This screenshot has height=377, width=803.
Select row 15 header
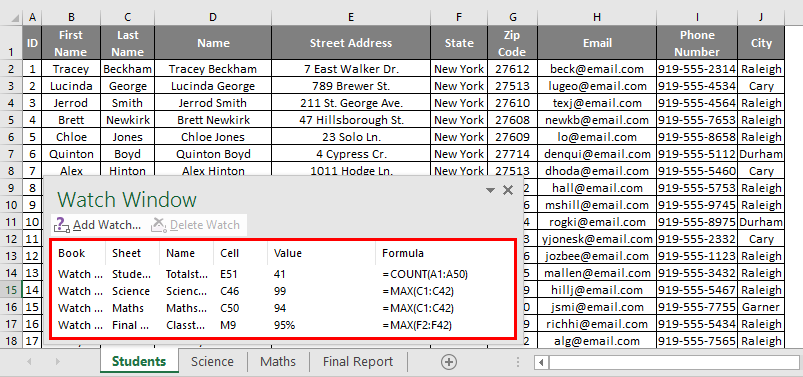[x=11, y=290]
